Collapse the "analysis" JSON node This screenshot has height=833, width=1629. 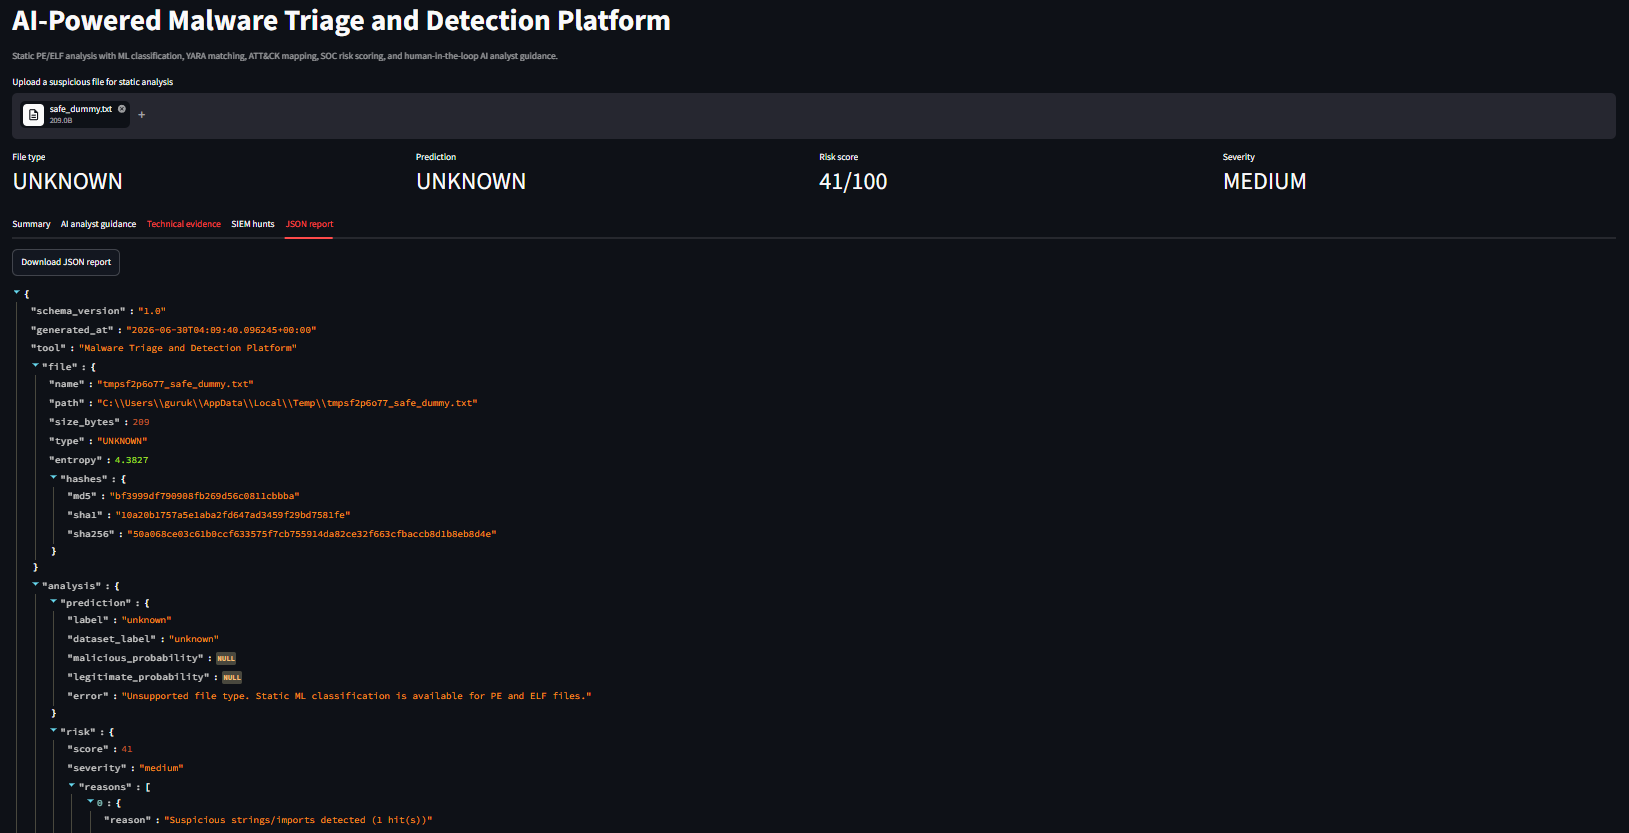click(35, 585)
